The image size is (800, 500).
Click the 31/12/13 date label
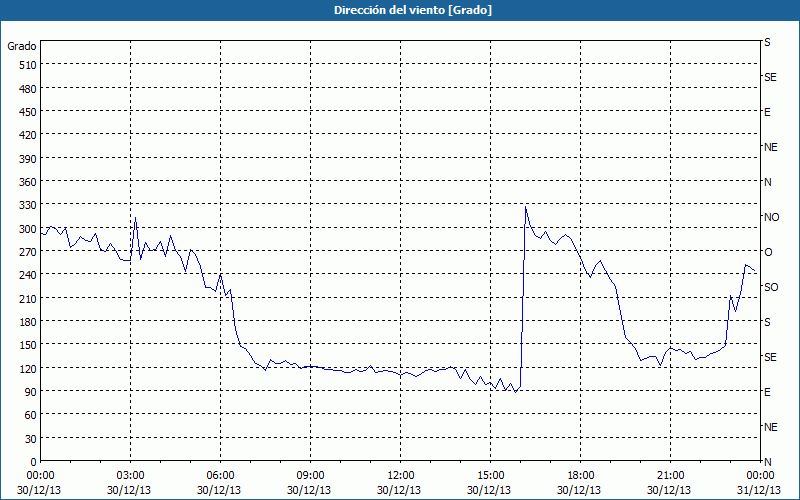pos(759,490)
